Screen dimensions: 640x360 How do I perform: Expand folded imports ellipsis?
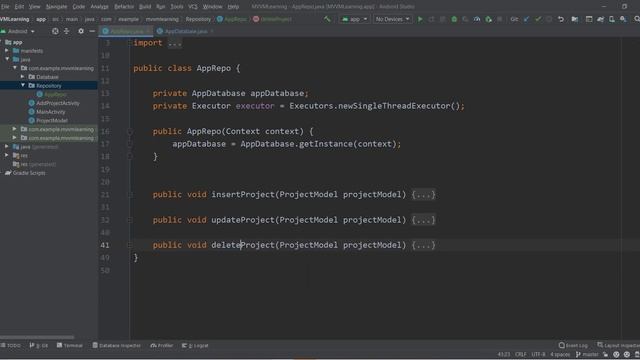coord(175,43)
